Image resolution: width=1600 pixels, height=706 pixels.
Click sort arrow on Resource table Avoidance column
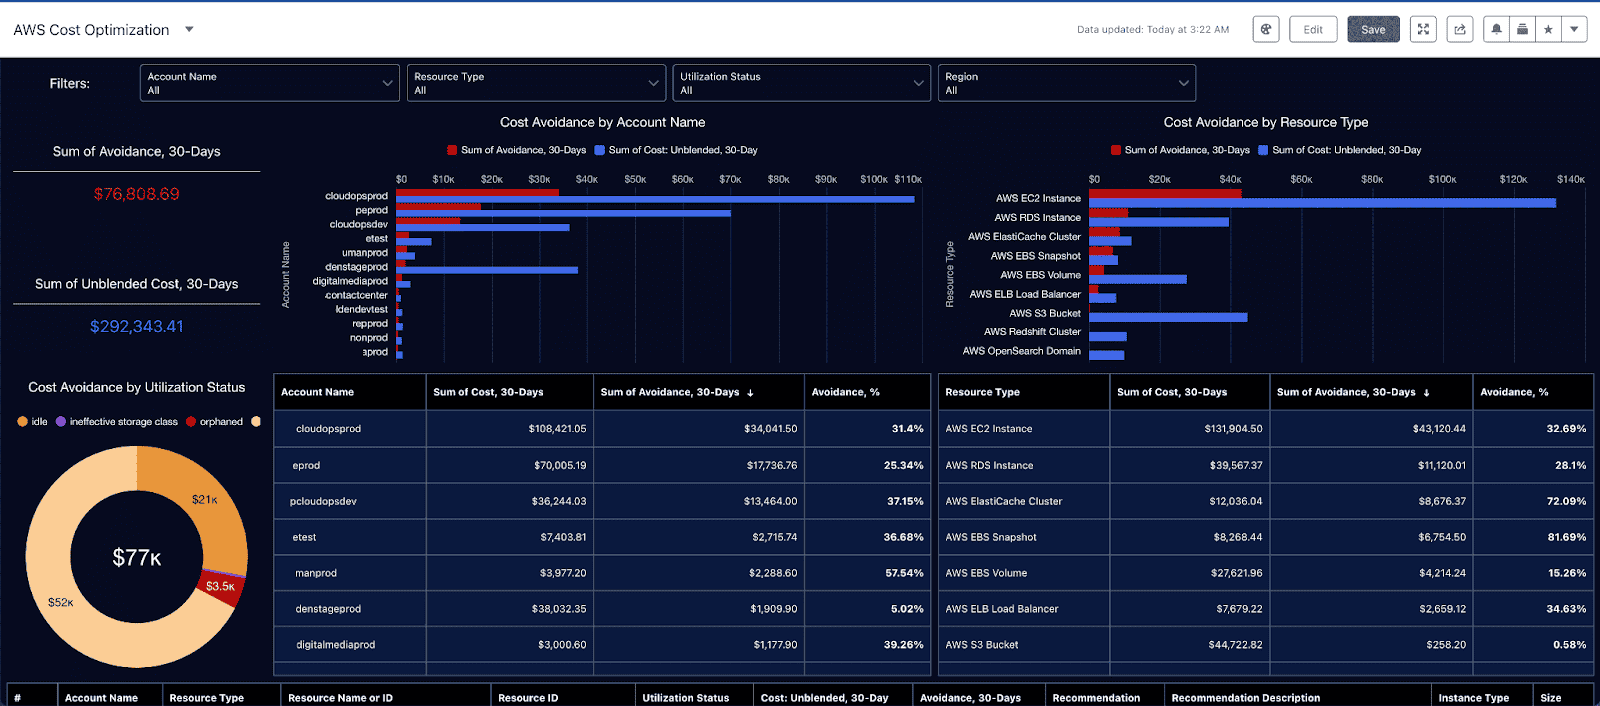pyautogui.click(x=1426, y=393)
